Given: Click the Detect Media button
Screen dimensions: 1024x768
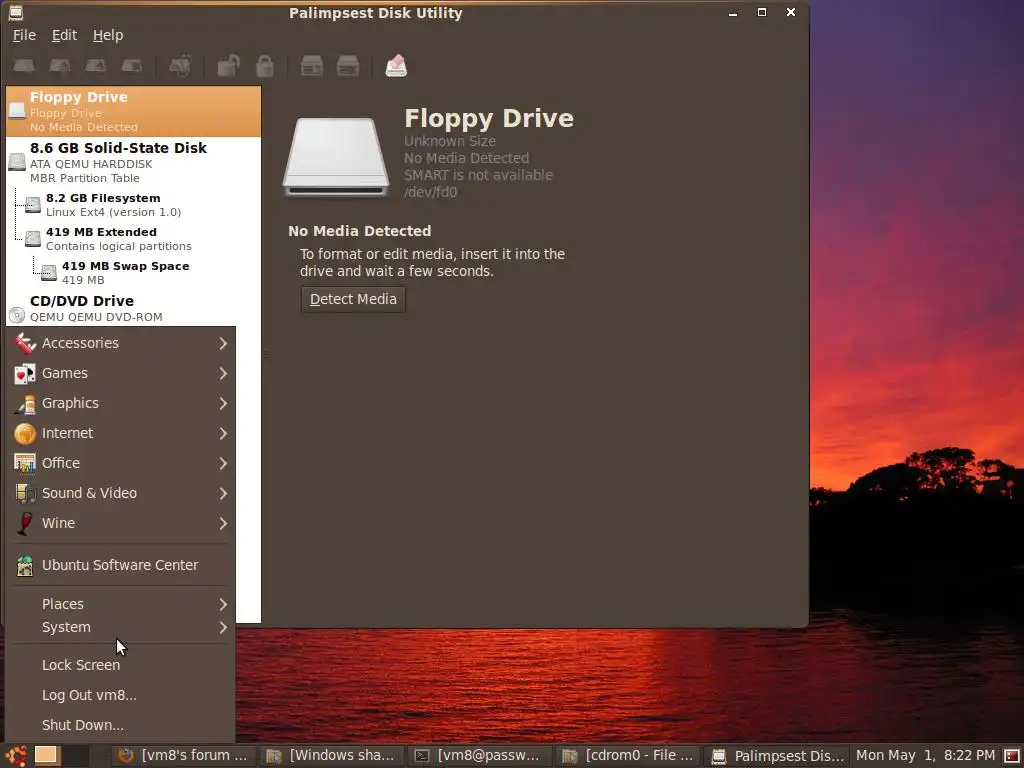Looking at the screenshot, I should 353,299.
